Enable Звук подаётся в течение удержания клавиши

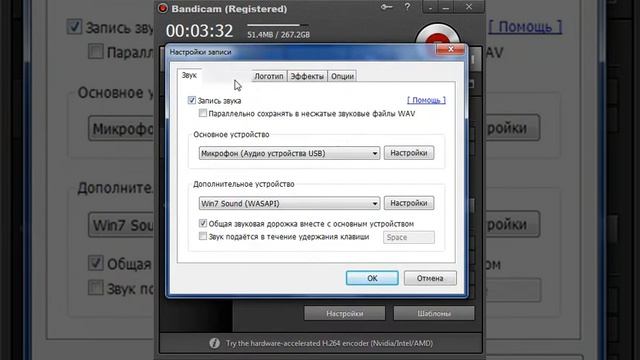(x=203, y=236)
